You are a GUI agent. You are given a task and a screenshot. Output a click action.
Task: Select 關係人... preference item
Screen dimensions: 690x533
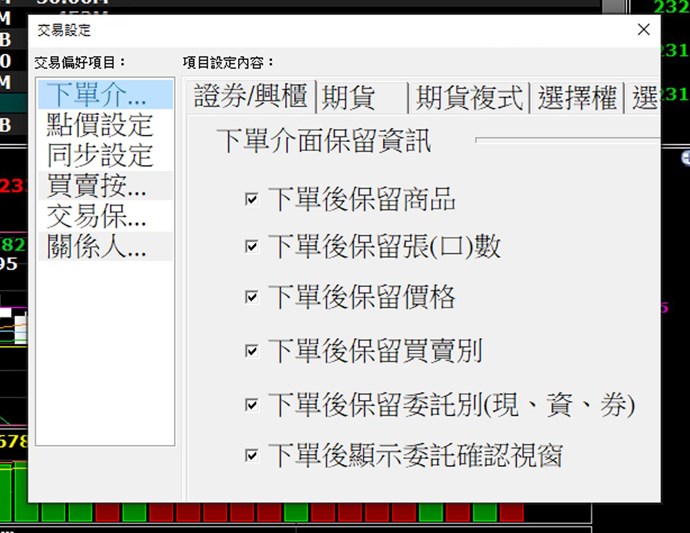[x=105, y=246]
